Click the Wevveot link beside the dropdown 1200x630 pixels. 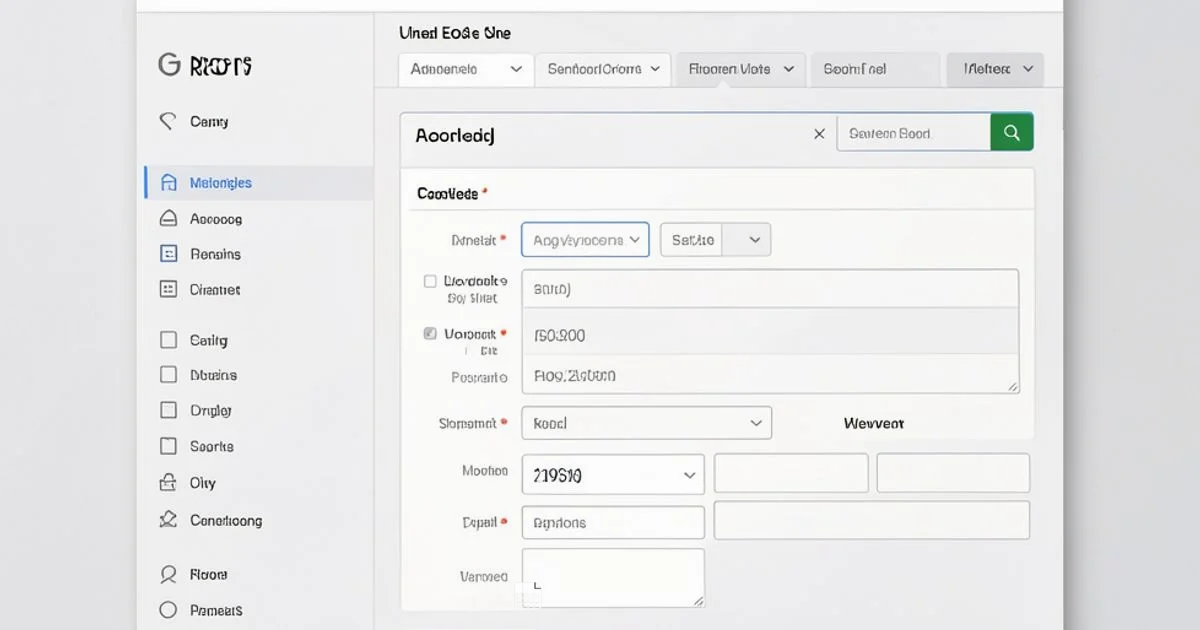coord(874,423)
